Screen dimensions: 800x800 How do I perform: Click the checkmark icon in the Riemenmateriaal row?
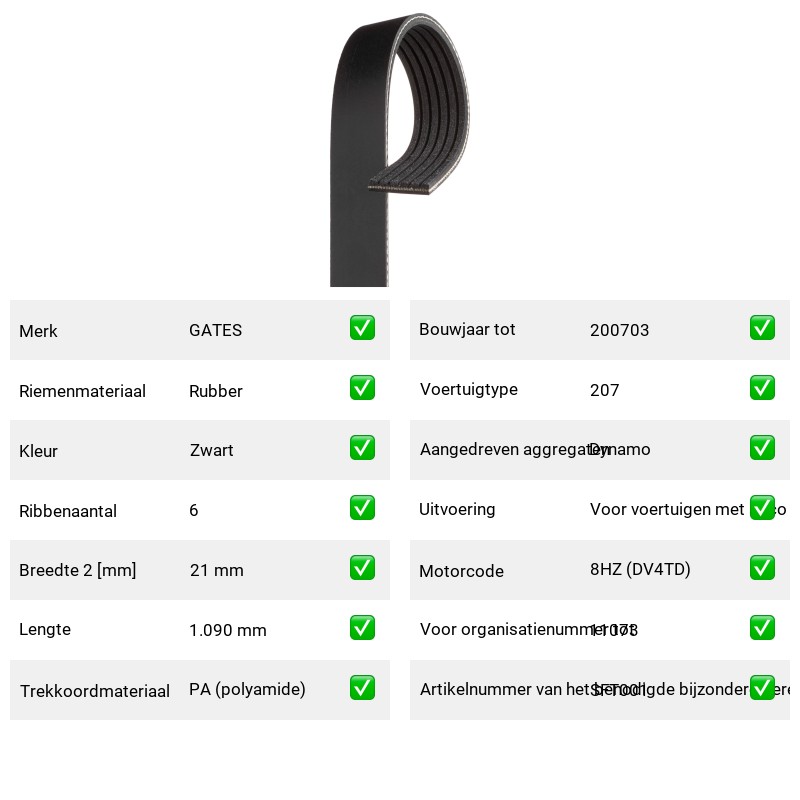(362, 388)
